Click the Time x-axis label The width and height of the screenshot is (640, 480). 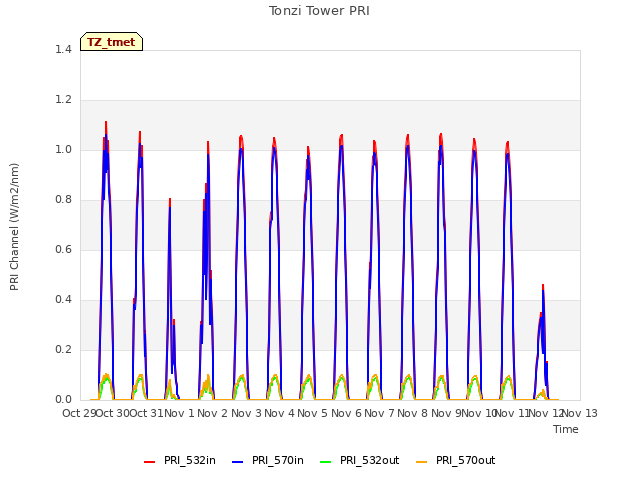566,429
